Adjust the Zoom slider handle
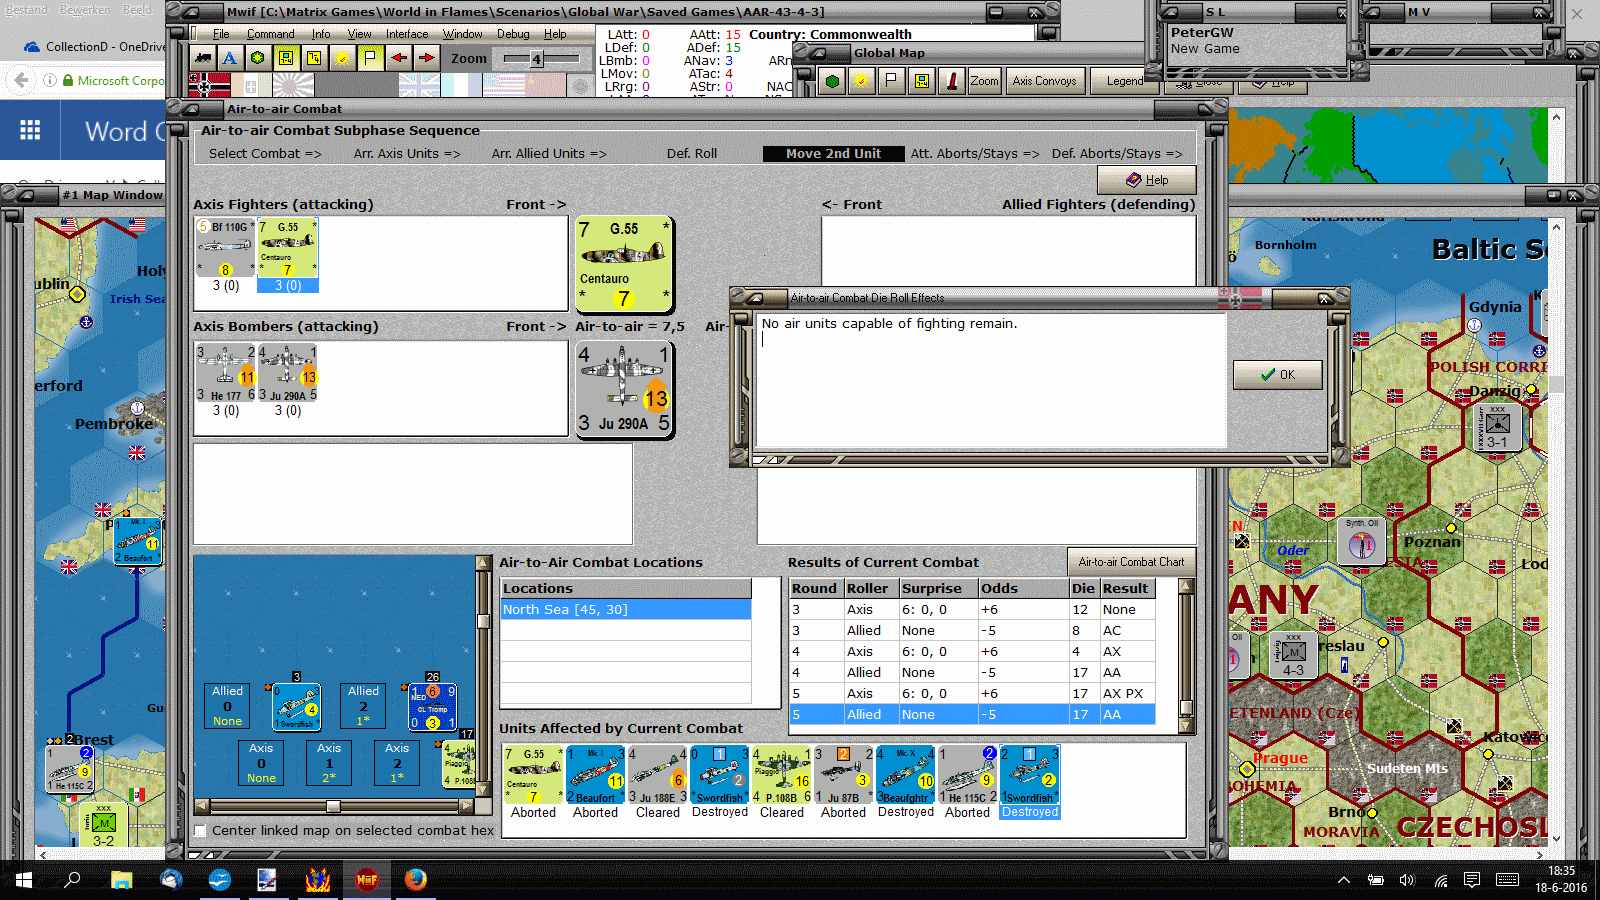Screen dimensions: 1600x900 tap(536, 59)
